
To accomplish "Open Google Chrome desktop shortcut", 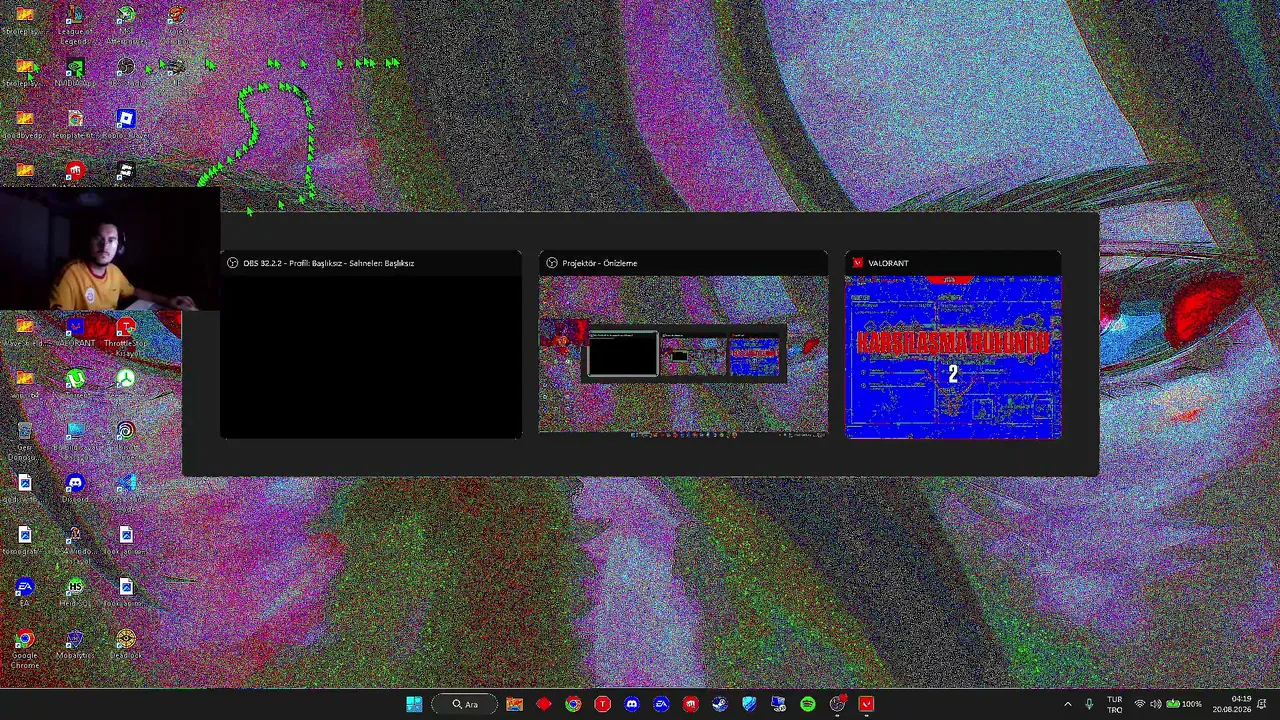I will [x=24, y=648].
